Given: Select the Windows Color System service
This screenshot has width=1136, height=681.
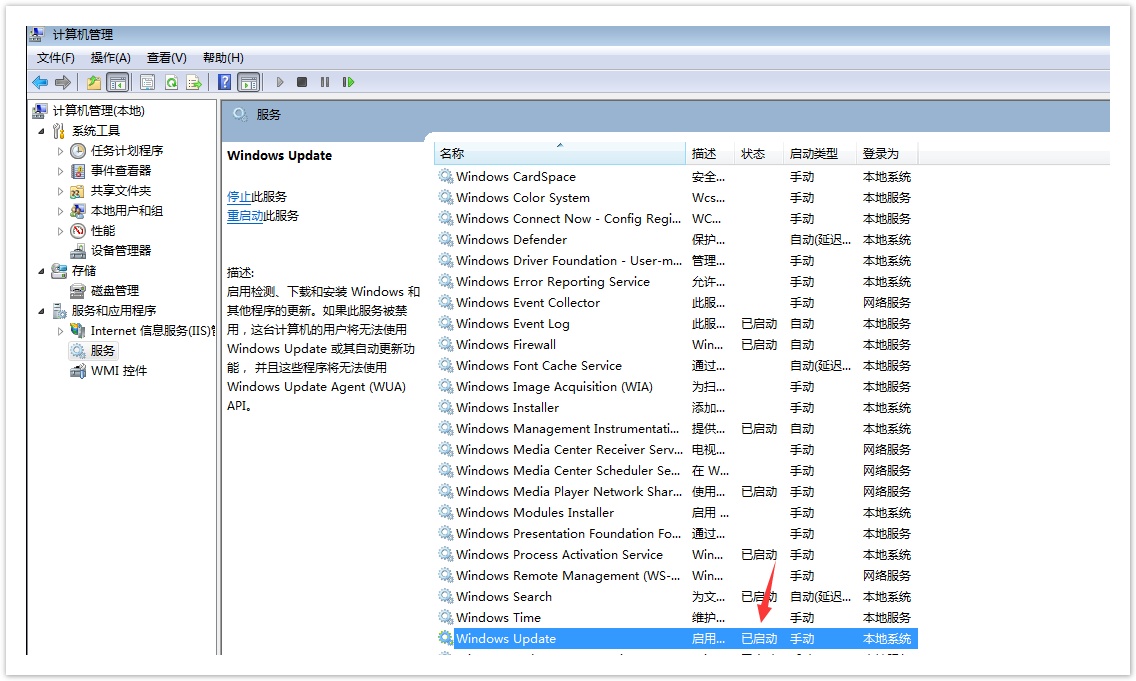Looking at the screenshot, I should [676, 197].
